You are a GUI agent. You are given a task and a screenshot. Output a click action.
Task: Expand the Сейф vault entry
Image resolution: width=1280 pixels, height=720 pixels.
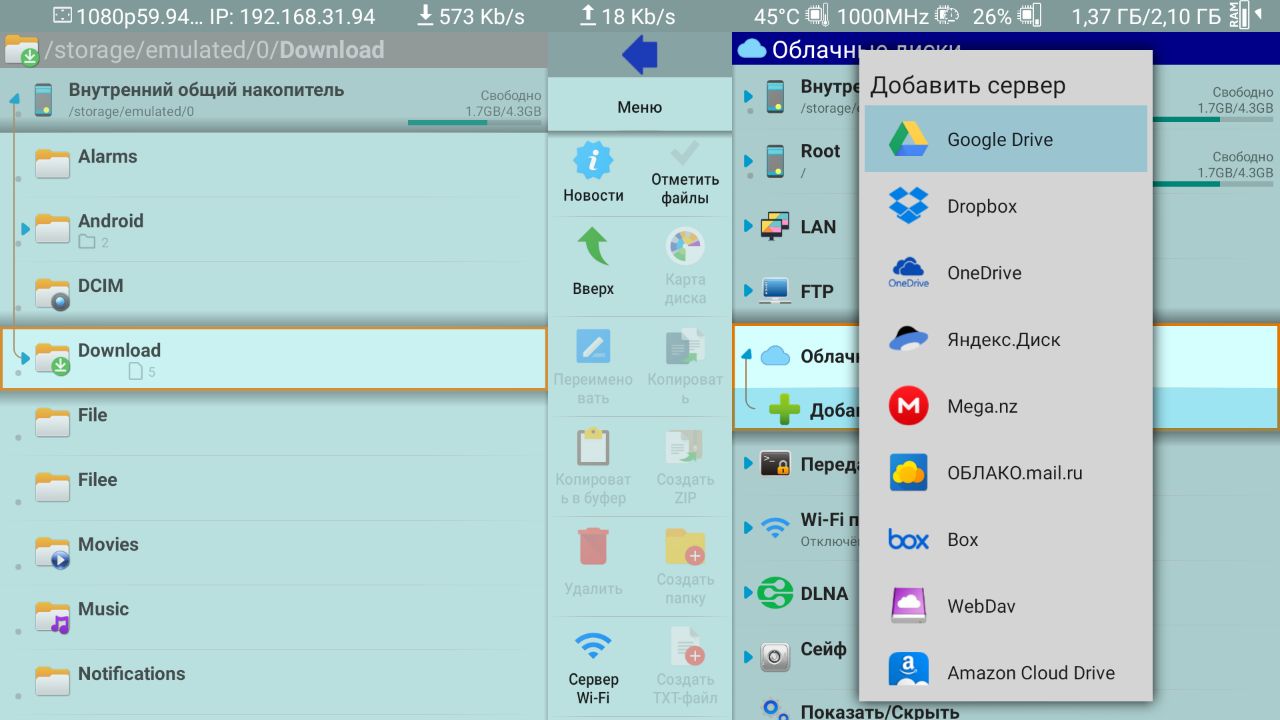tap(748, 657)
